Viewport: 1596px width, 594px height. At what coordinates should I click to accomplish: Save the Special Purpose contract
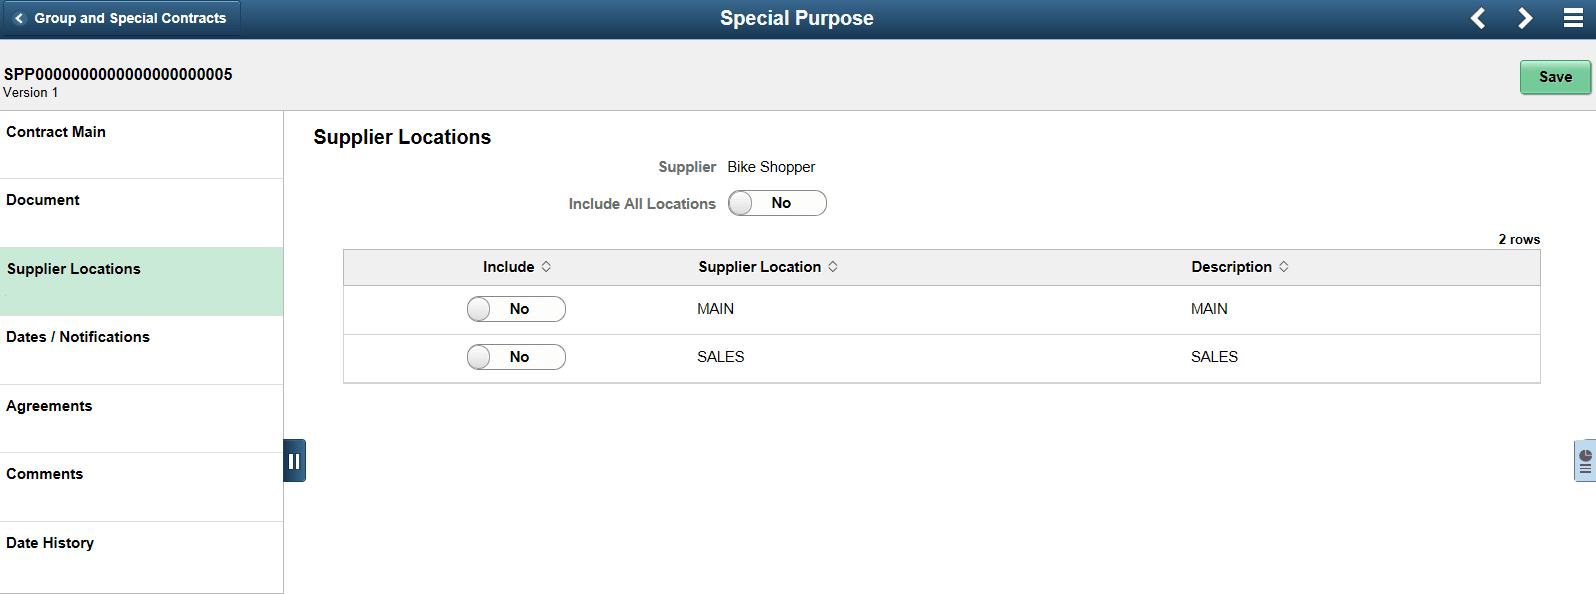[1555, 76]
